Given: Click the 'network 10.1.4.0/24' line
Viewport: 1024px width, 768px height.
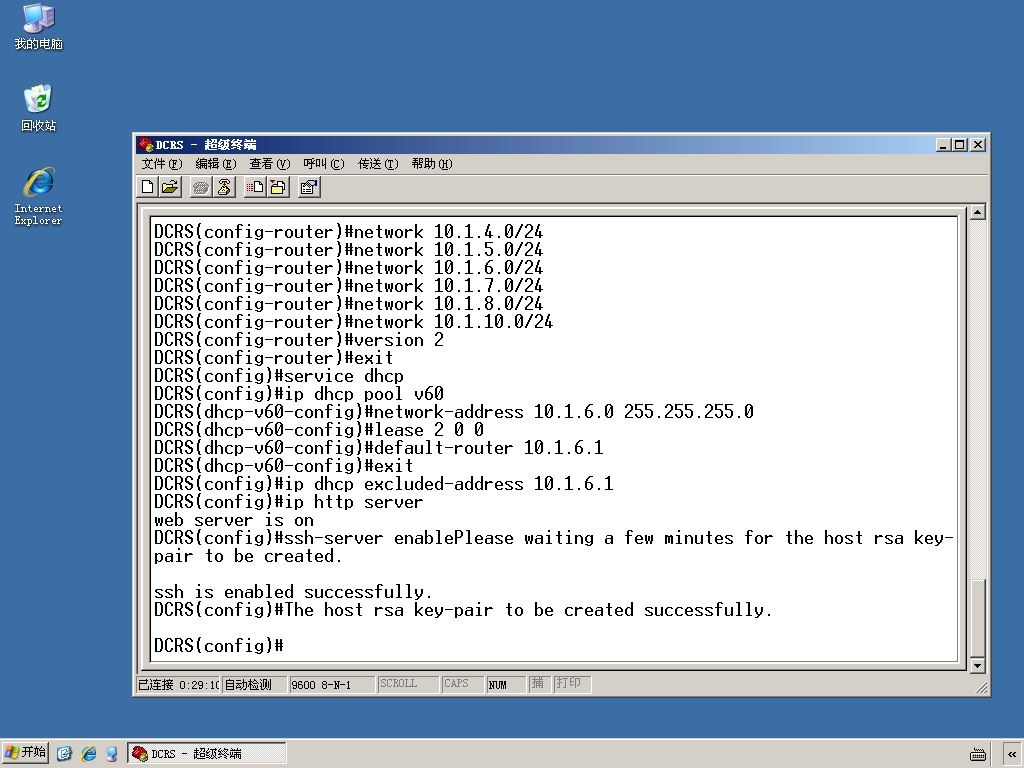Looking at the screenshot, I should coord(348,232).
